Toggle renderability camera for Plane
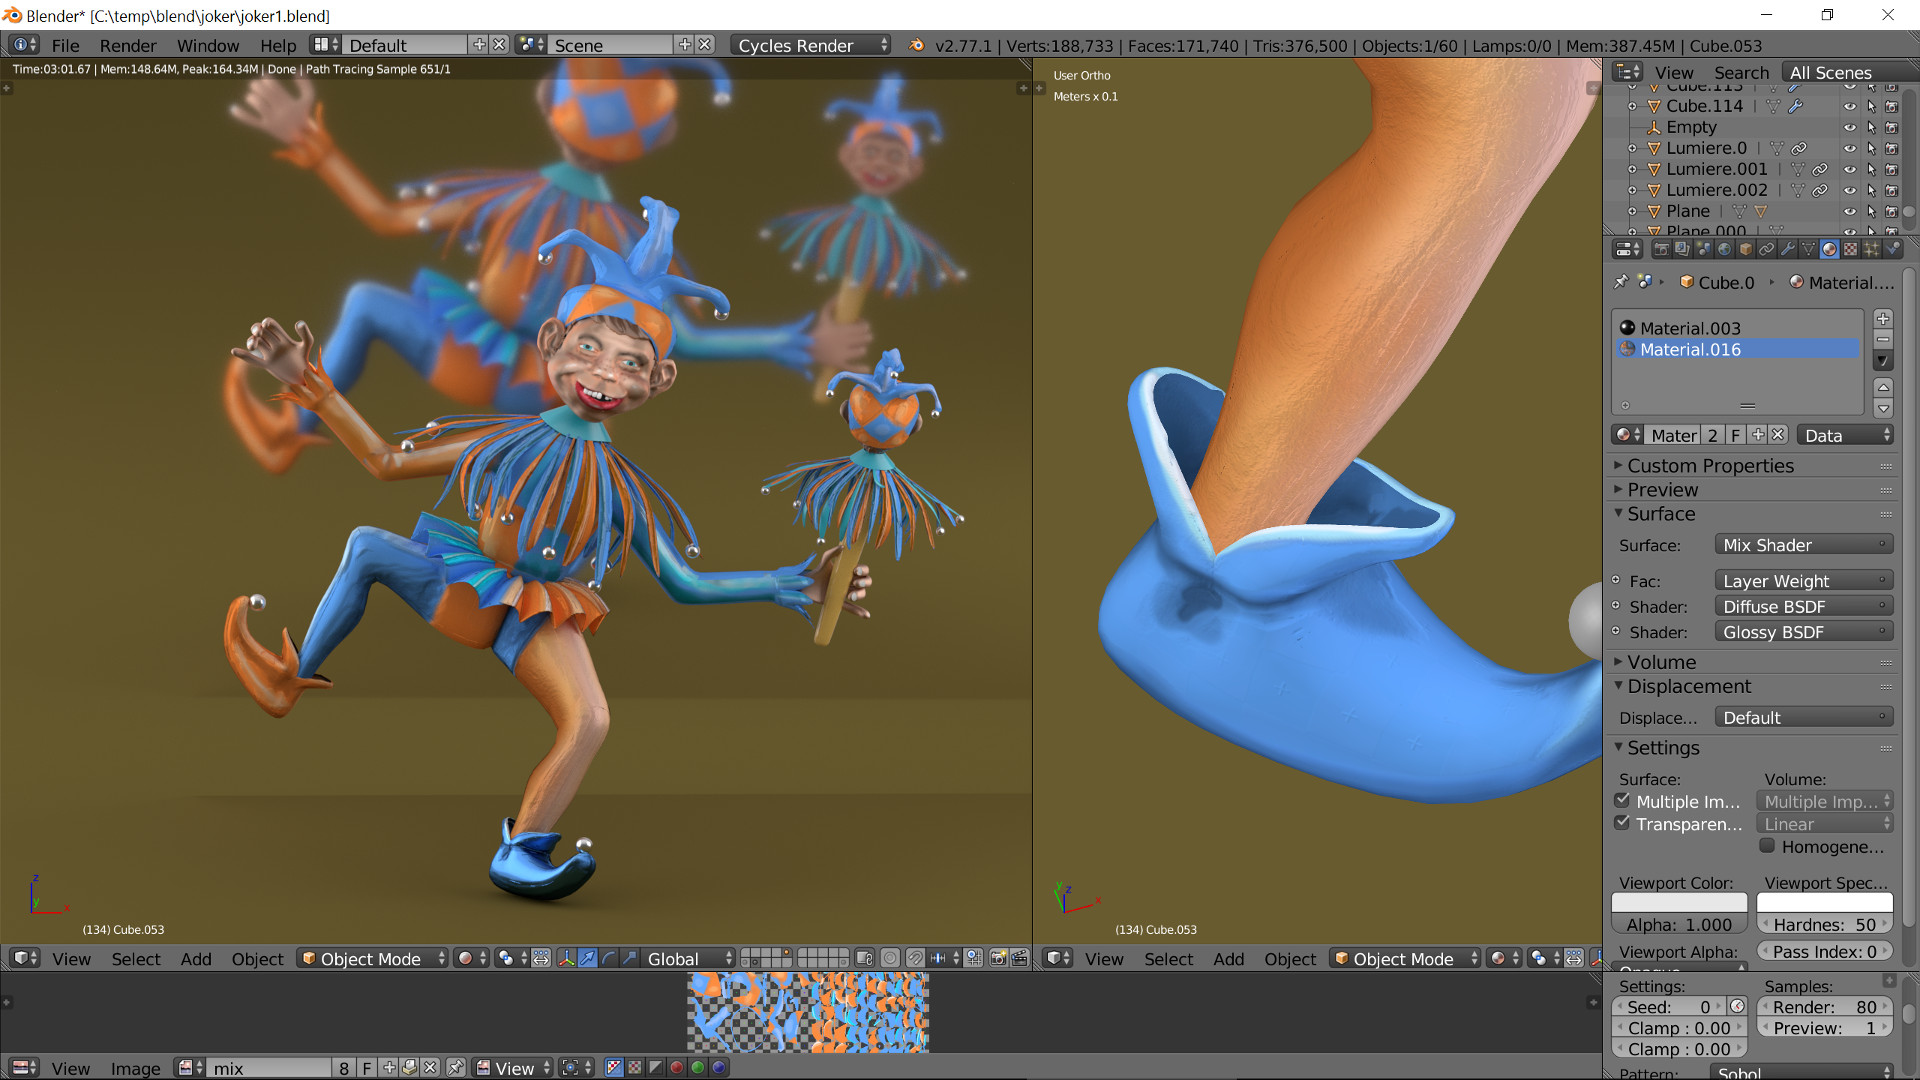Screen dimensions: 1920x1080 [x=1891, y=211]
